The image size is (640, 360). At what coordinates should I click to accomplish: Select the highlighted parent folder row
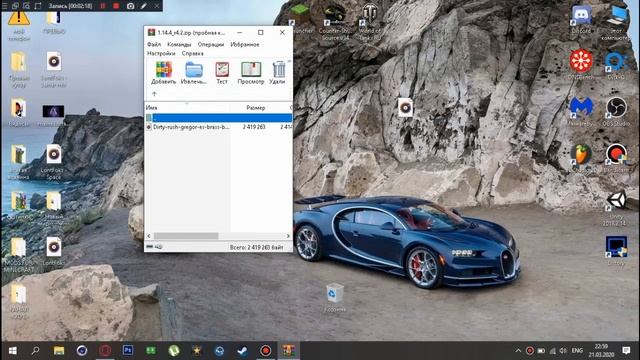click(x=219, y=118)
